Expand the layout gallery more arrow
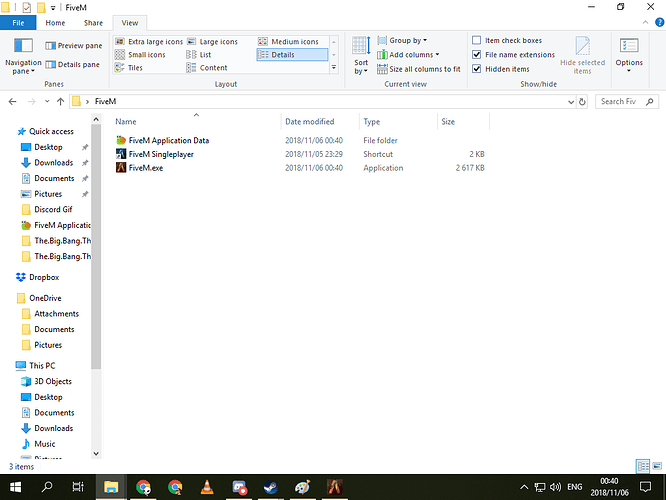 pos(334,68)
